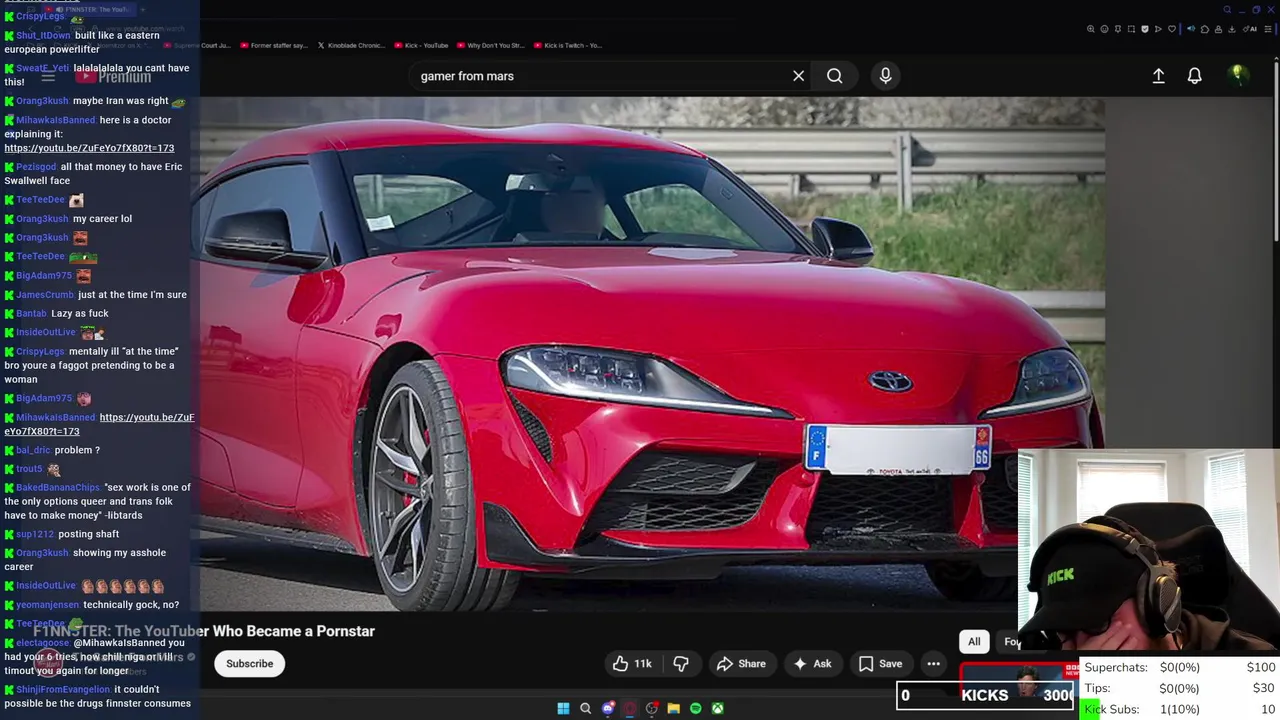Open the YouTube account avatar menu
1280x720 pixels.
tap(1237, 75)
